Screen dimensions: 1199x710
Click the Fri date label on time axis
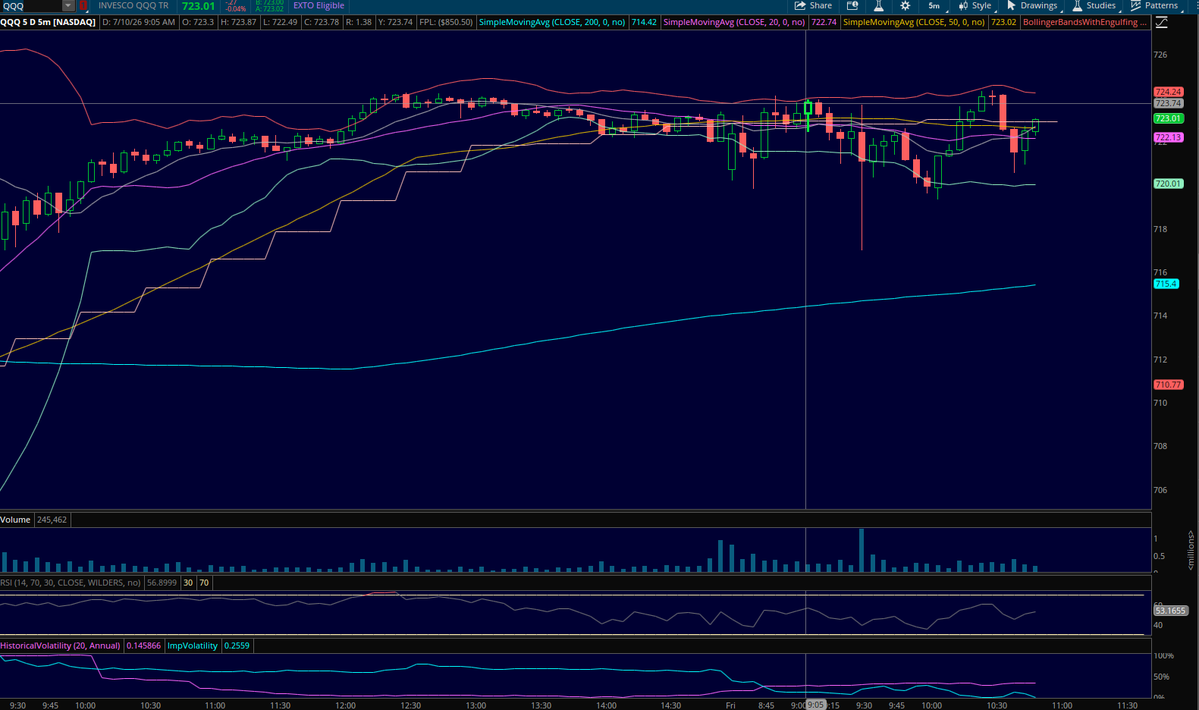[x=730, y=705]
